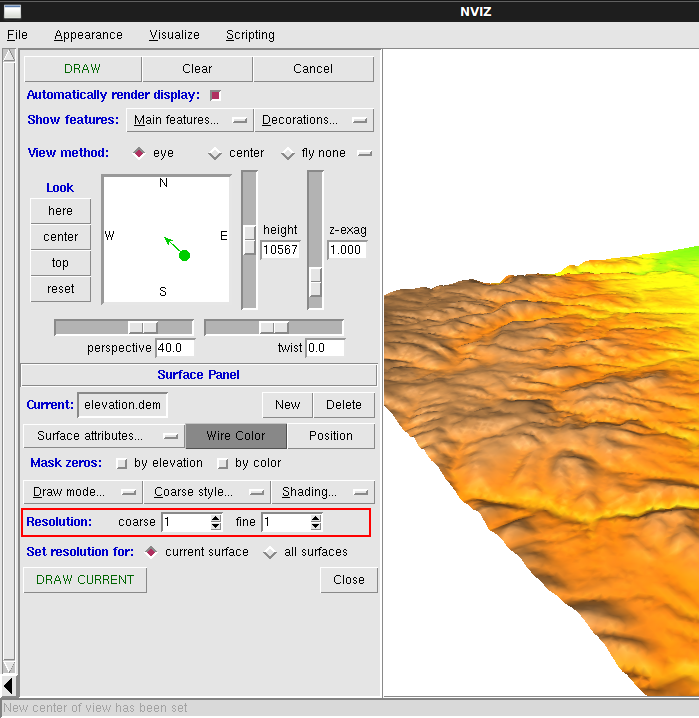Click the fine resolution stepper arrows
Viewport: 699px width, 718px height.
click(315, 522)
